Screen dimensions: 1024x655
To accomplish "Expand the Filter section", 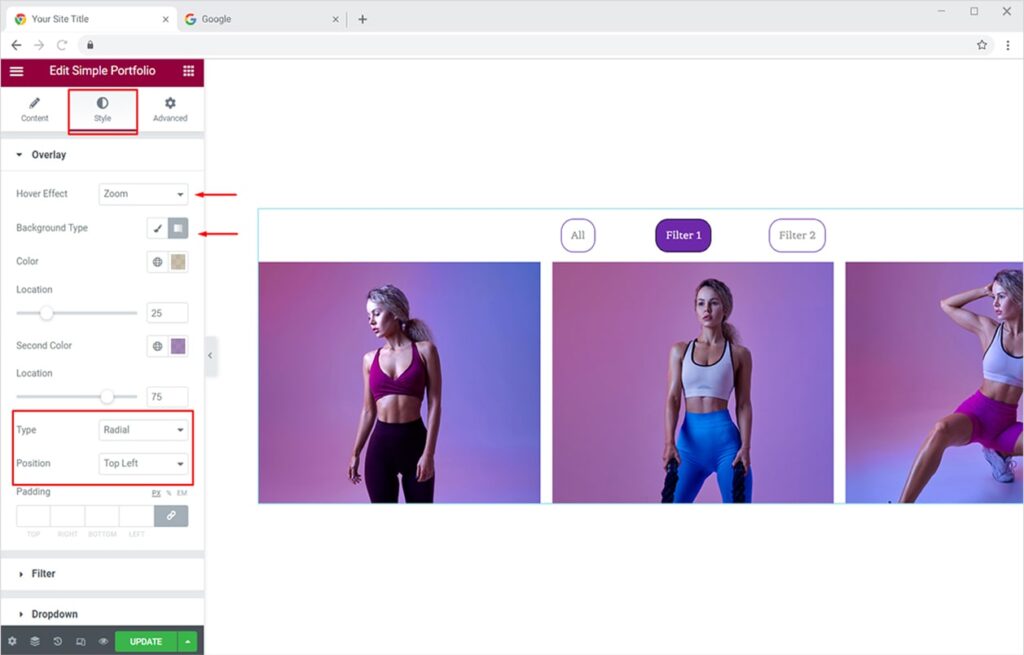I will point(43,574).
